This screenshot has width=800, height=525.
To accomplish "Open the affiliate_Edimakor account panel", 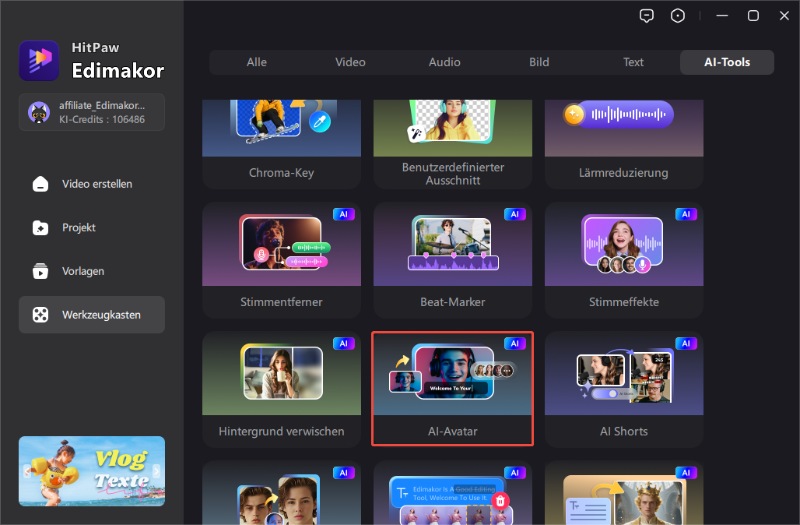I will click(92, 112).
